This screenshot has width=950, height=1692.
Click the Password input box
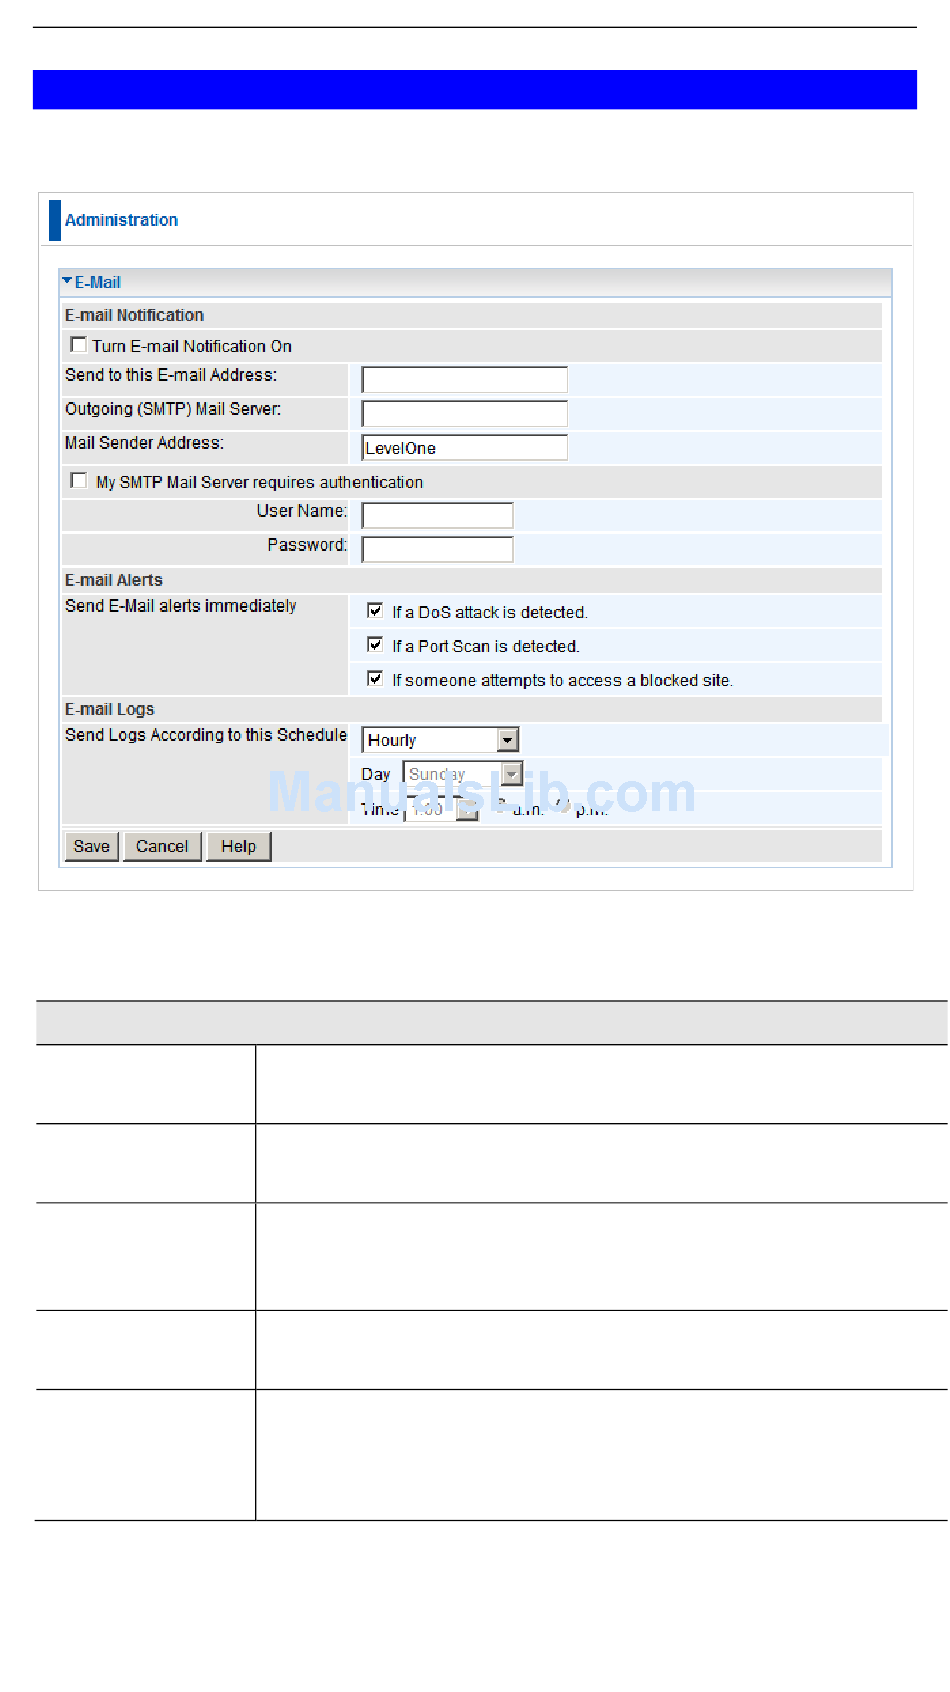437,549
